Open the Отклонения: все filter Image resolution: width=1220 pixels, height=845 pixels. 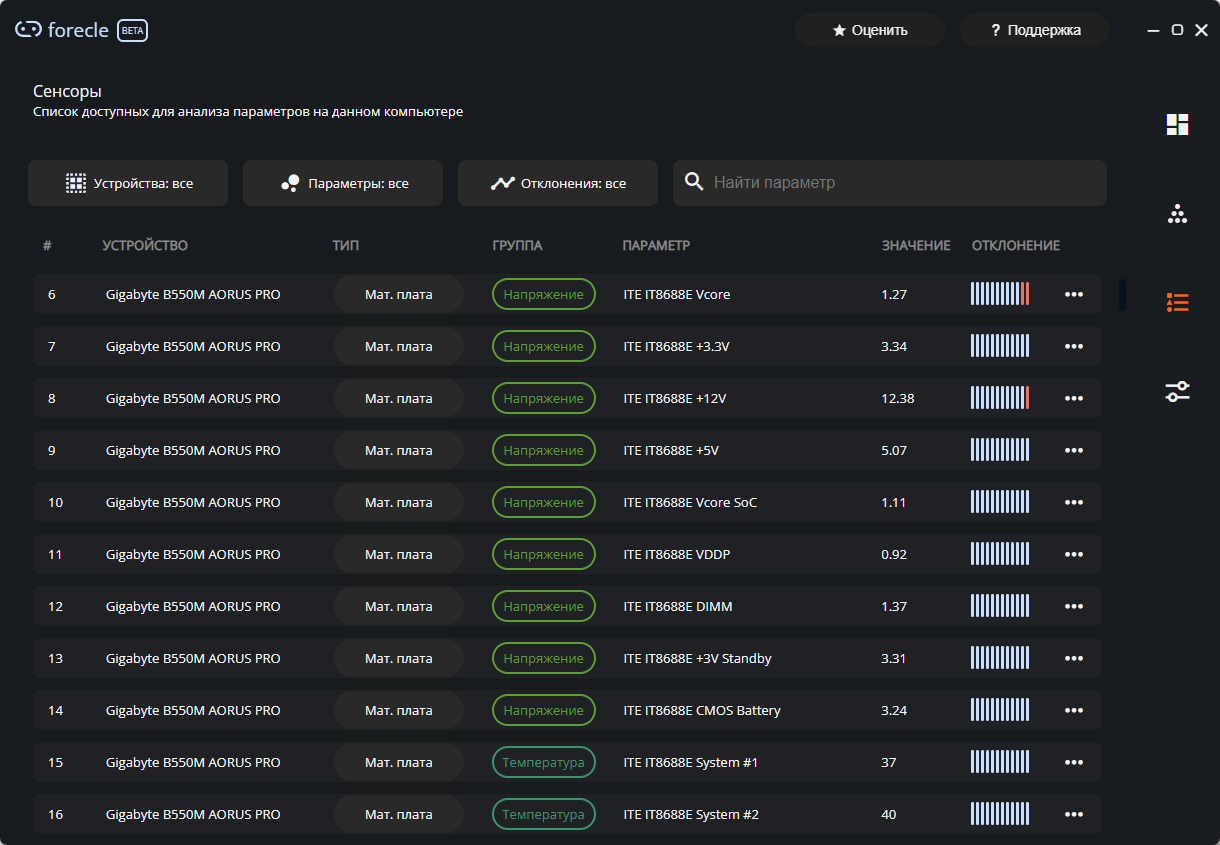[558, 183]
